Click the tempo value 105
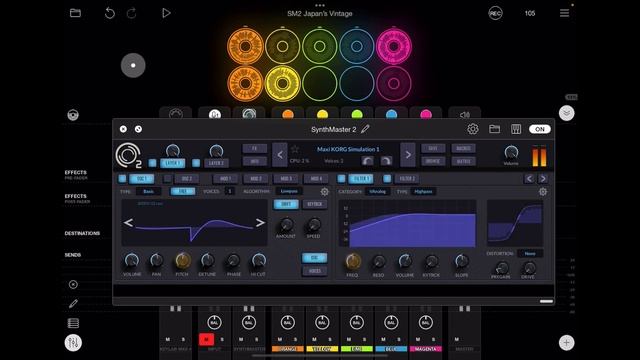Screen dimensions: 640x360 click(530, 13)
